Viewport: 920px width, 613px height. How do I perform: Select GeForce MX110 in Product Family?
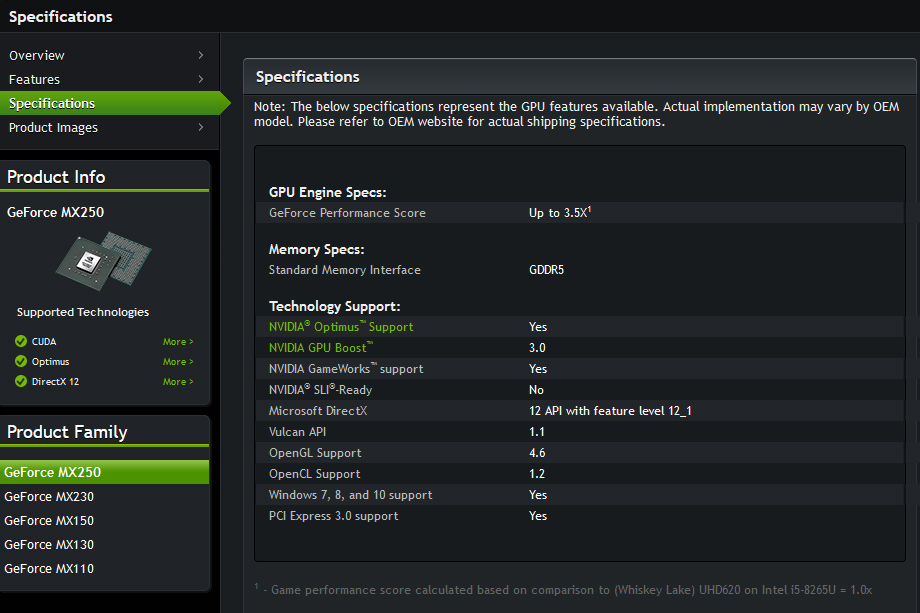[x=49, y=568]
